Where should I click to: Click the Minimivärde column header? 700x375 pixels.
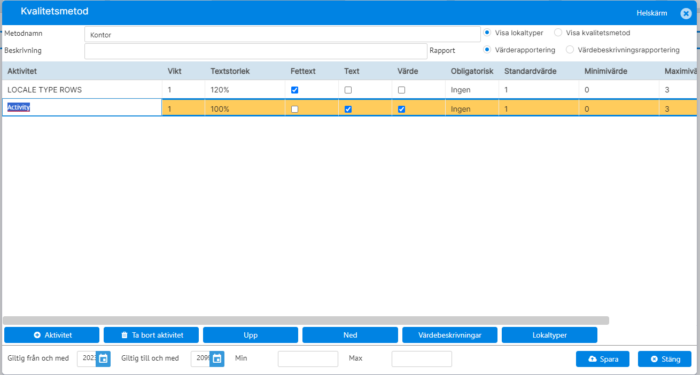tap(607, 71)
